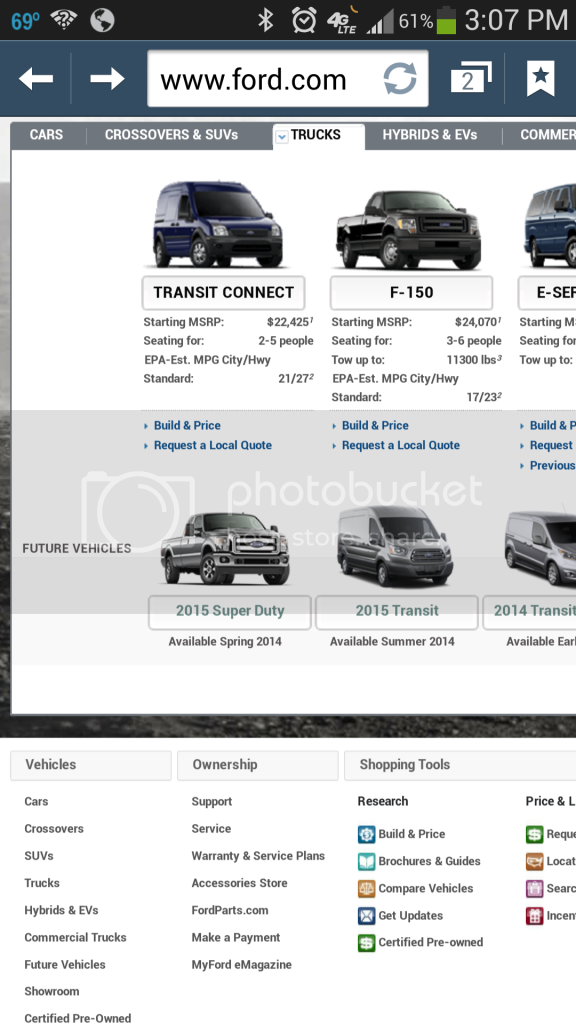Open the Hybrids & EVs footer link

(61, 910)
